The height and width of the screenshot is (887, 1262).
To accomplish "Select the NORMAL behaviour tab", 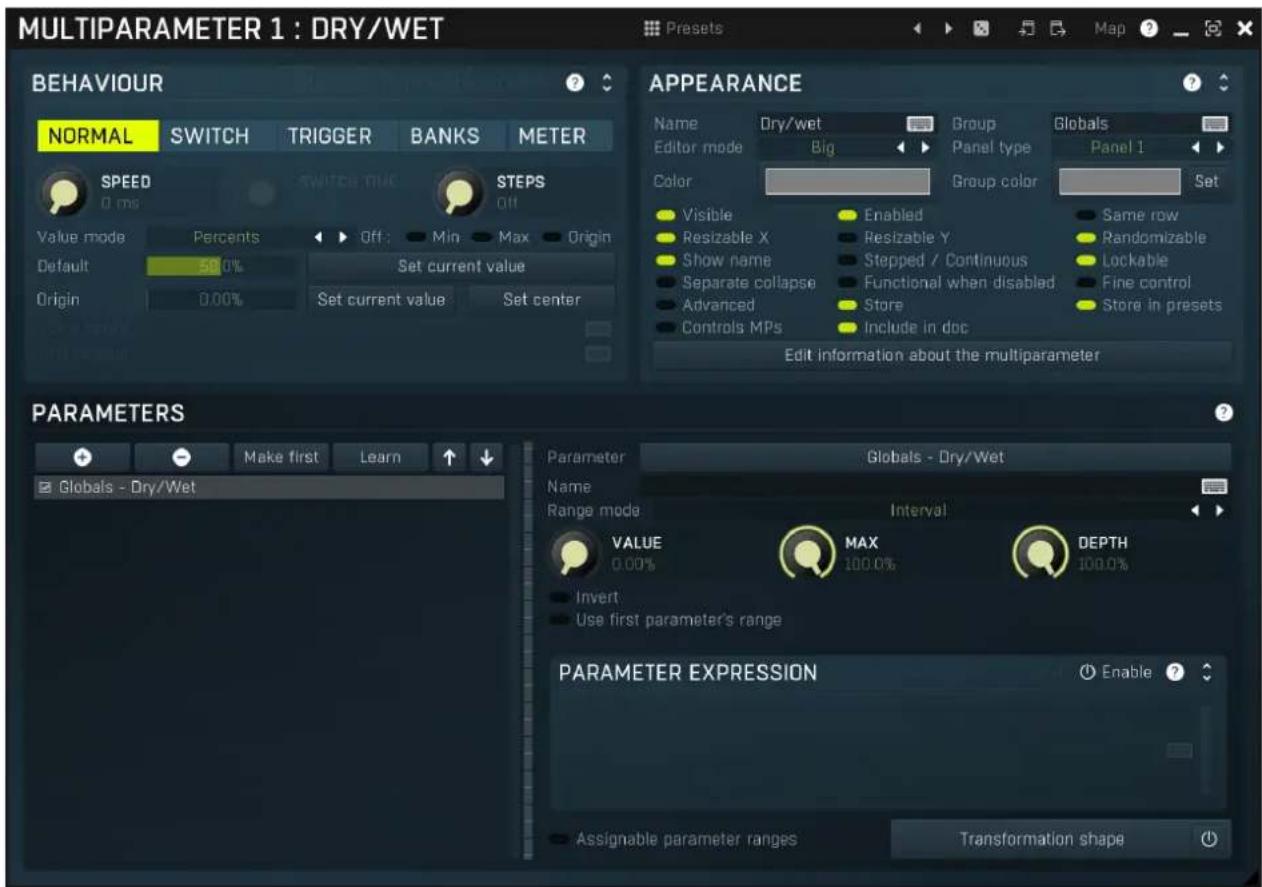I will (98, 136).
